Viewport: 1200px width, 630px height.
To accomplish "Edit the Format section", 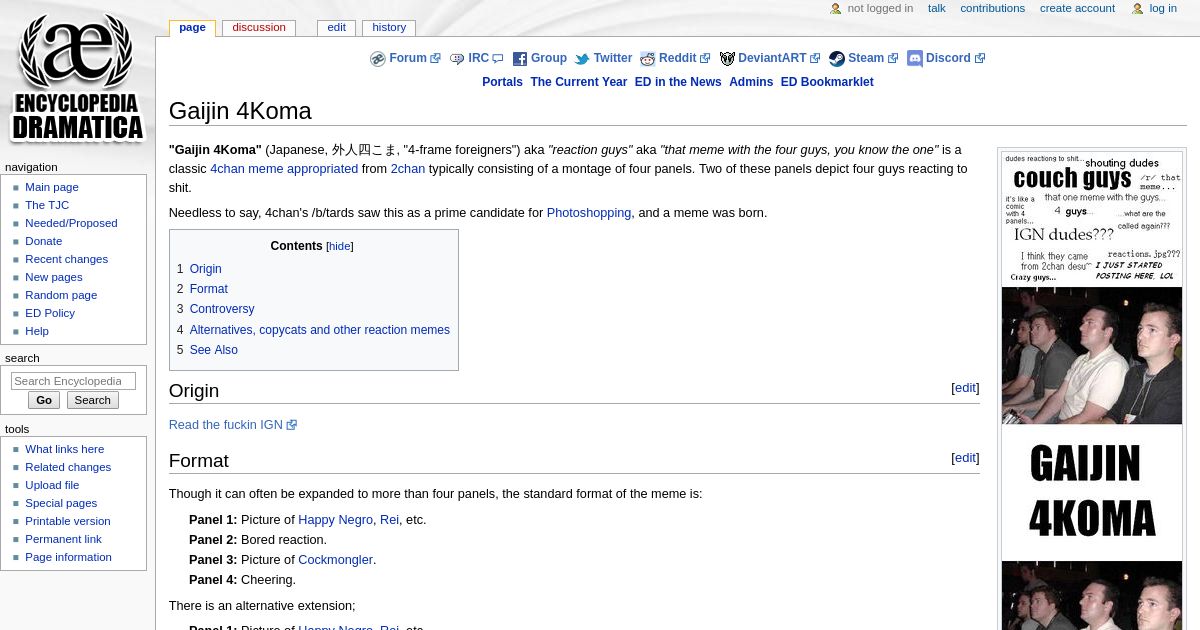I will pos(965,458).
